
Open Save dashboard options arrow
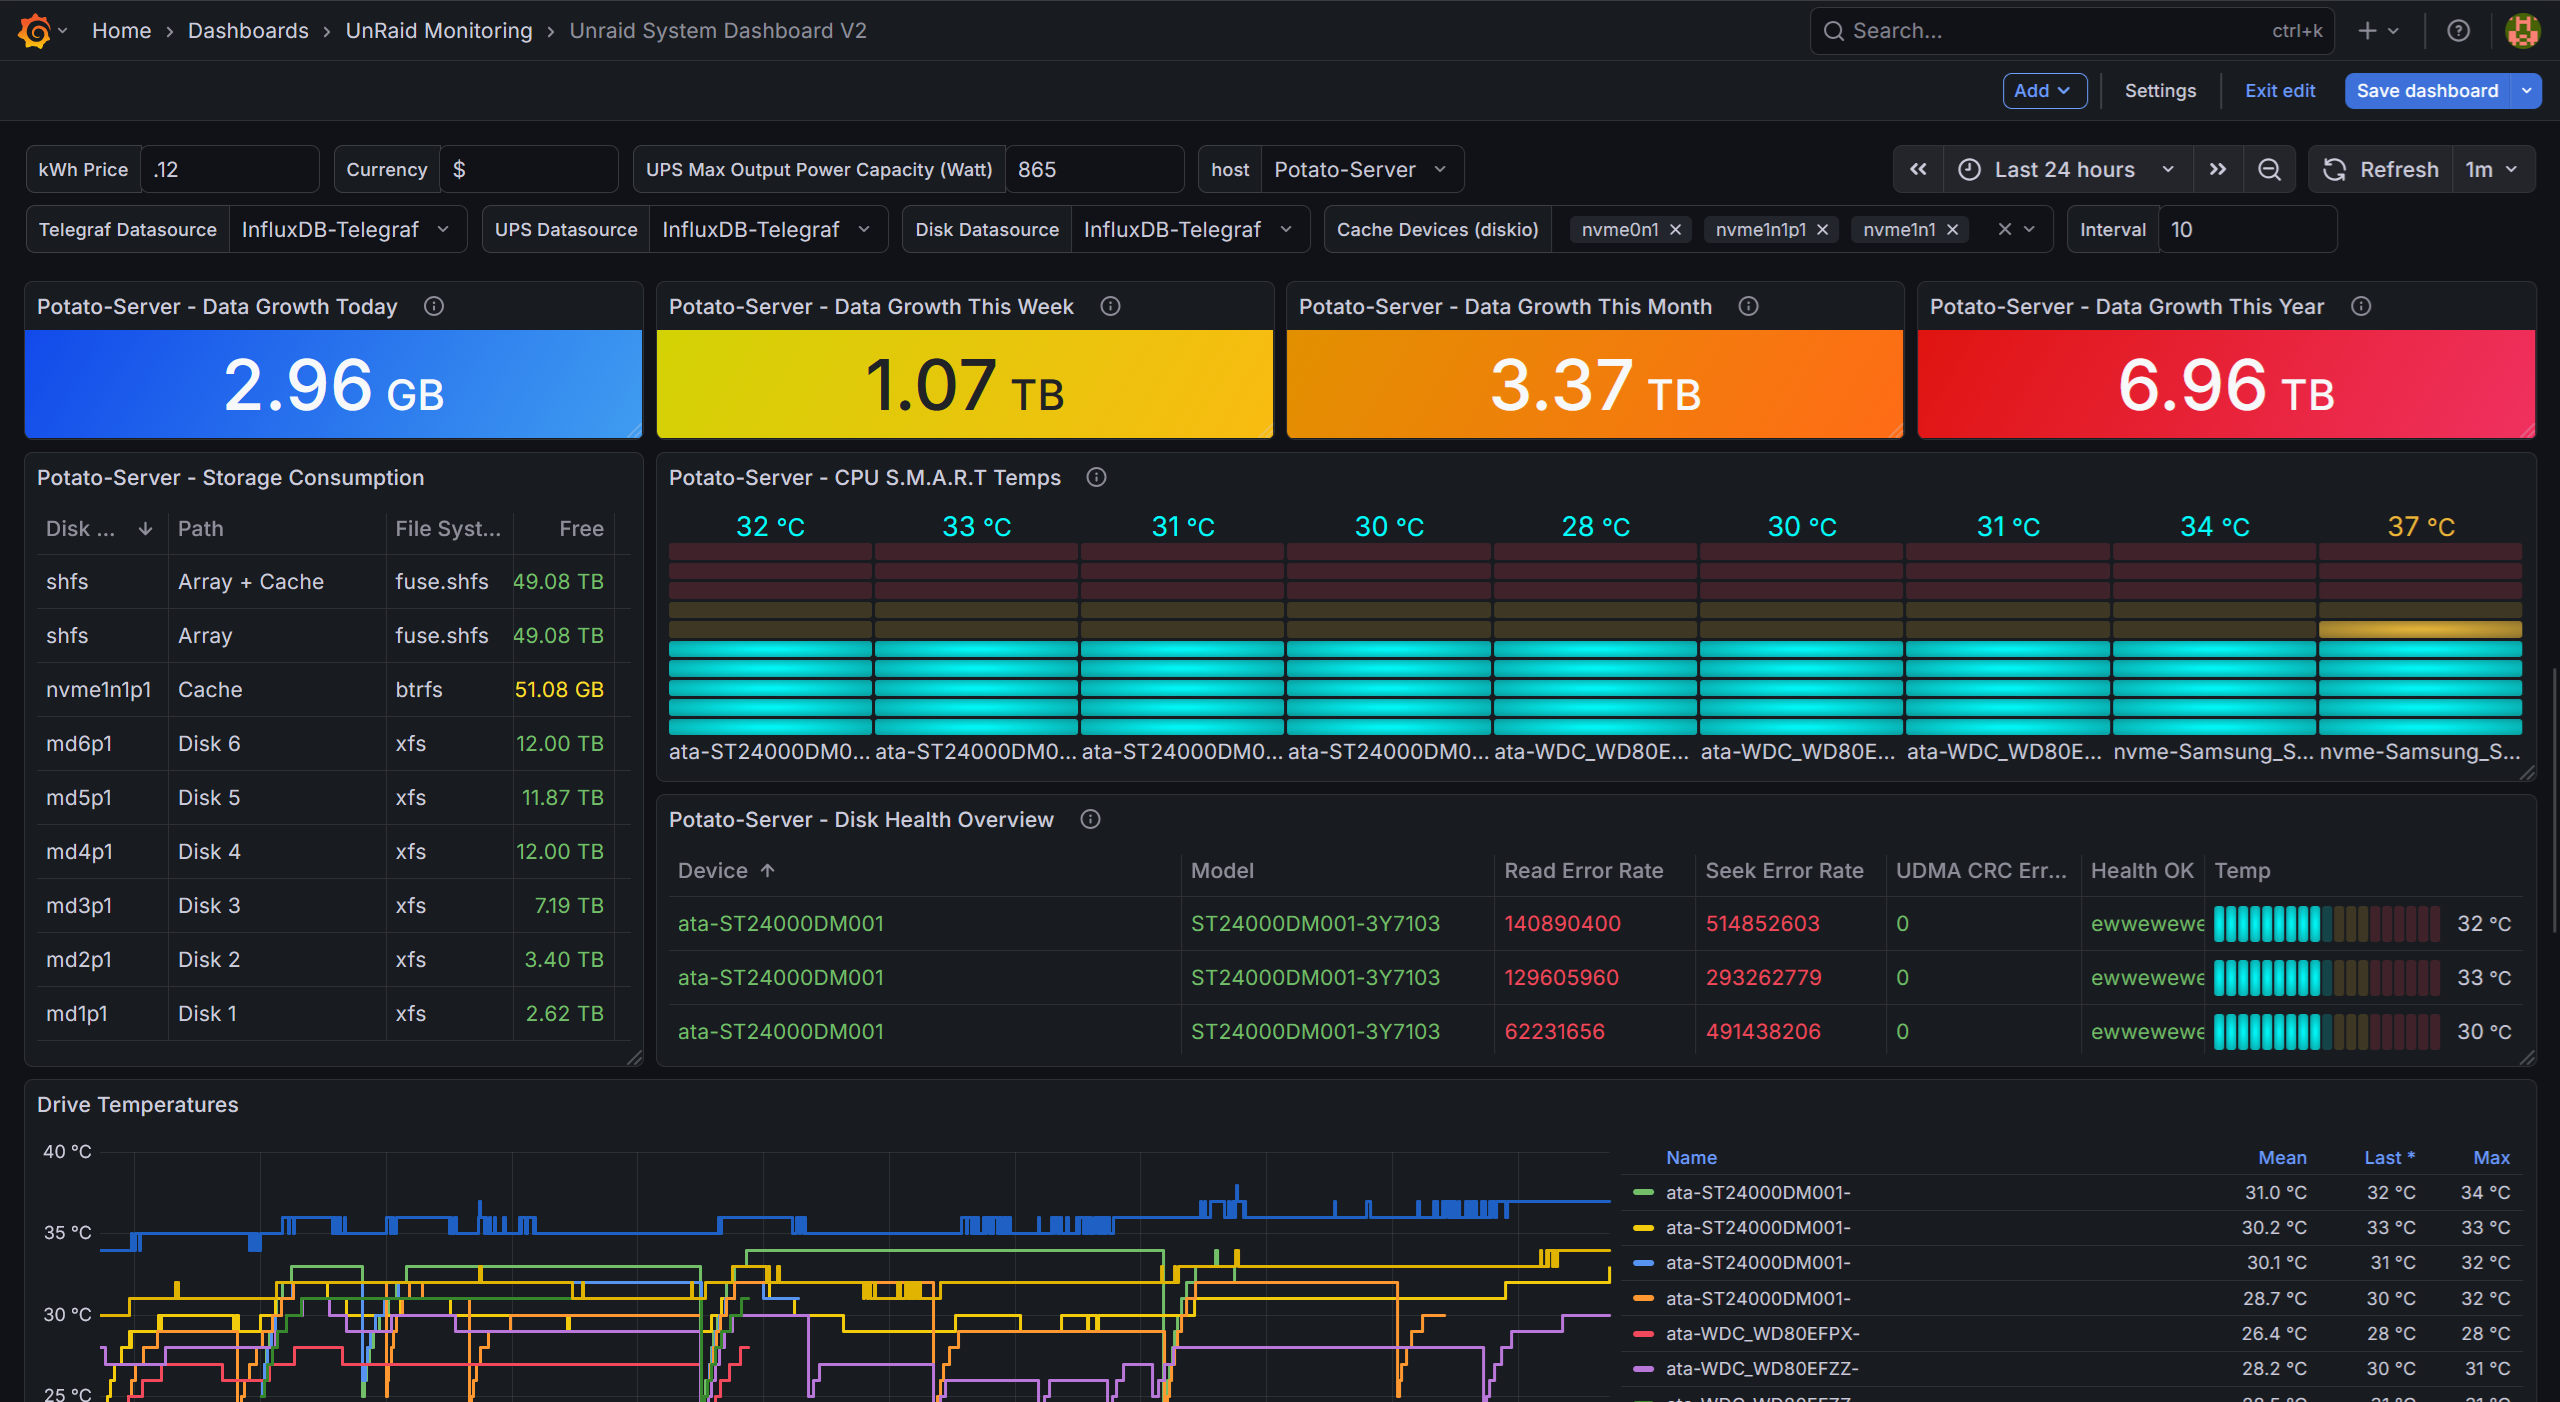(2527, 91)
